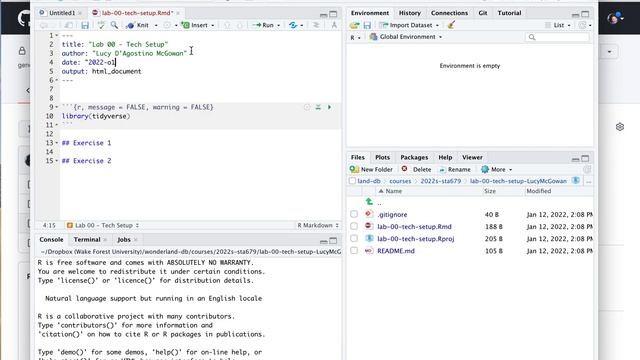Open the README.md file link
The width and height of the screenshot is (640, 360).
(396, 251)
